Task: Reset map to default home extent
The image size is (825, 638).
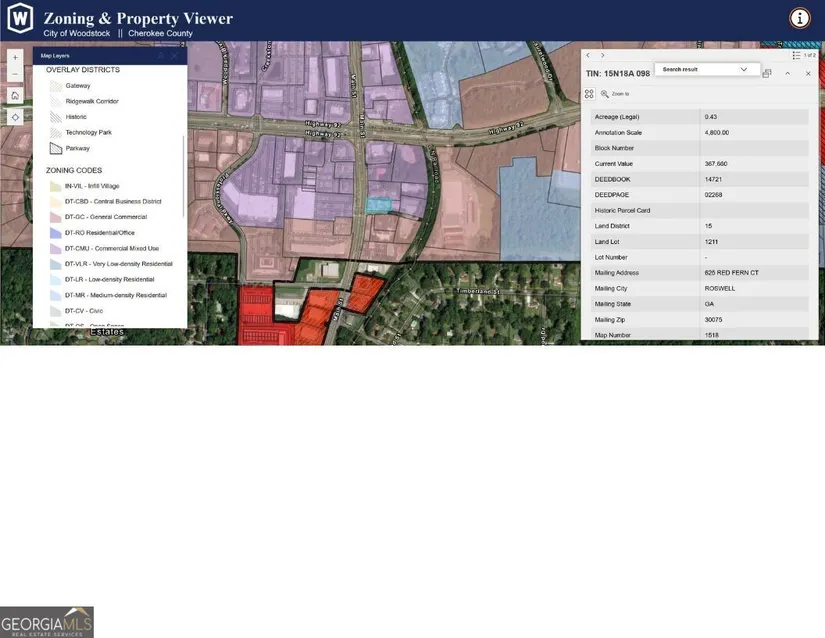Action: 15,96
